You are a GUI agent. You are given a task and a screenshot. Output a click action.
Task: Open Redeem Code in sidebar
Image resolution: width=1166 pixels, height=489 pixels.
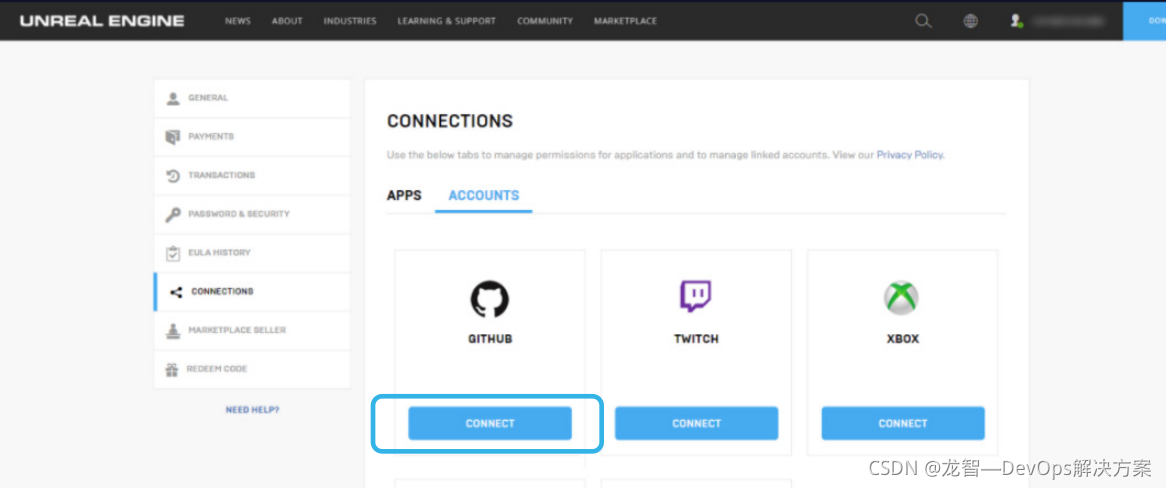[x=252, y=369]
